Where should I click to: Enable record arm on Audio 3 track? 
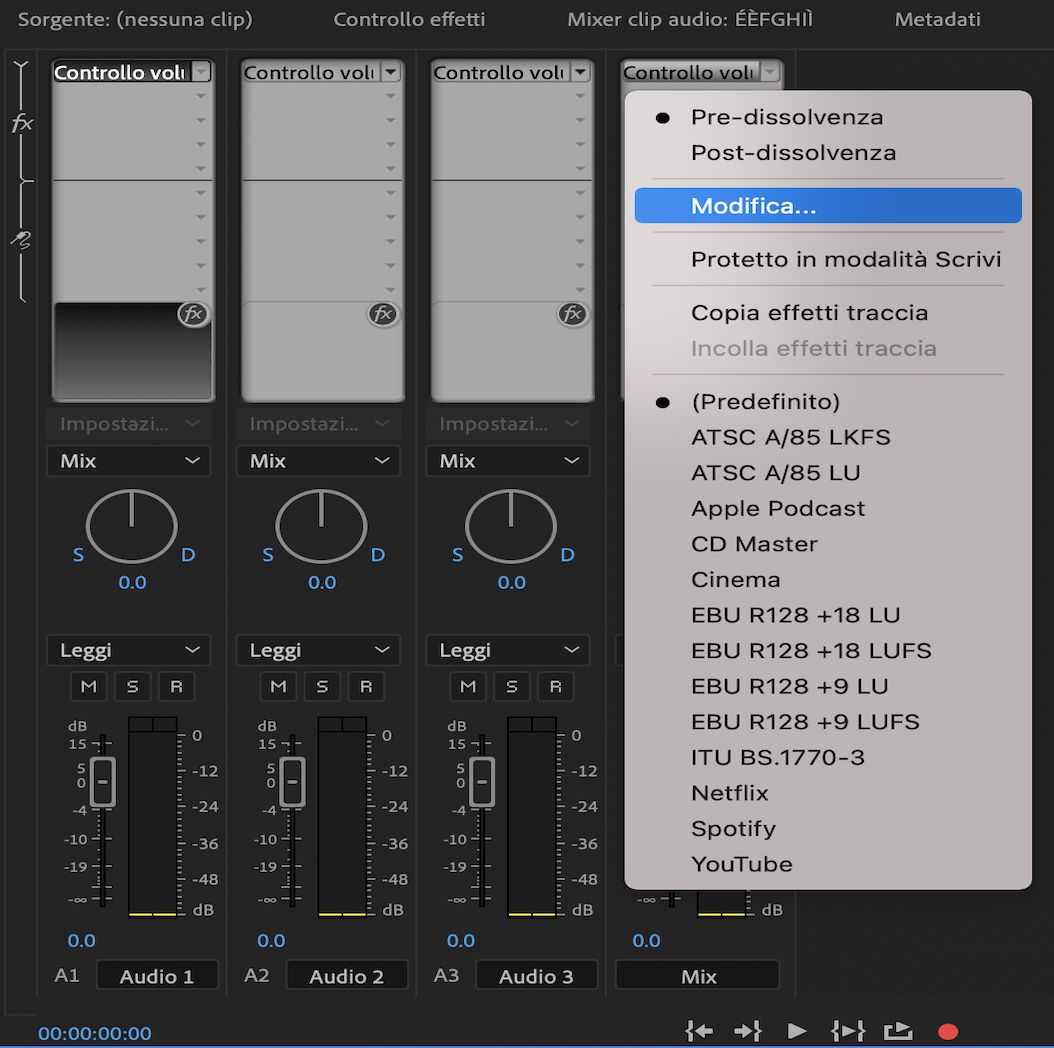[x=555, y=687]
